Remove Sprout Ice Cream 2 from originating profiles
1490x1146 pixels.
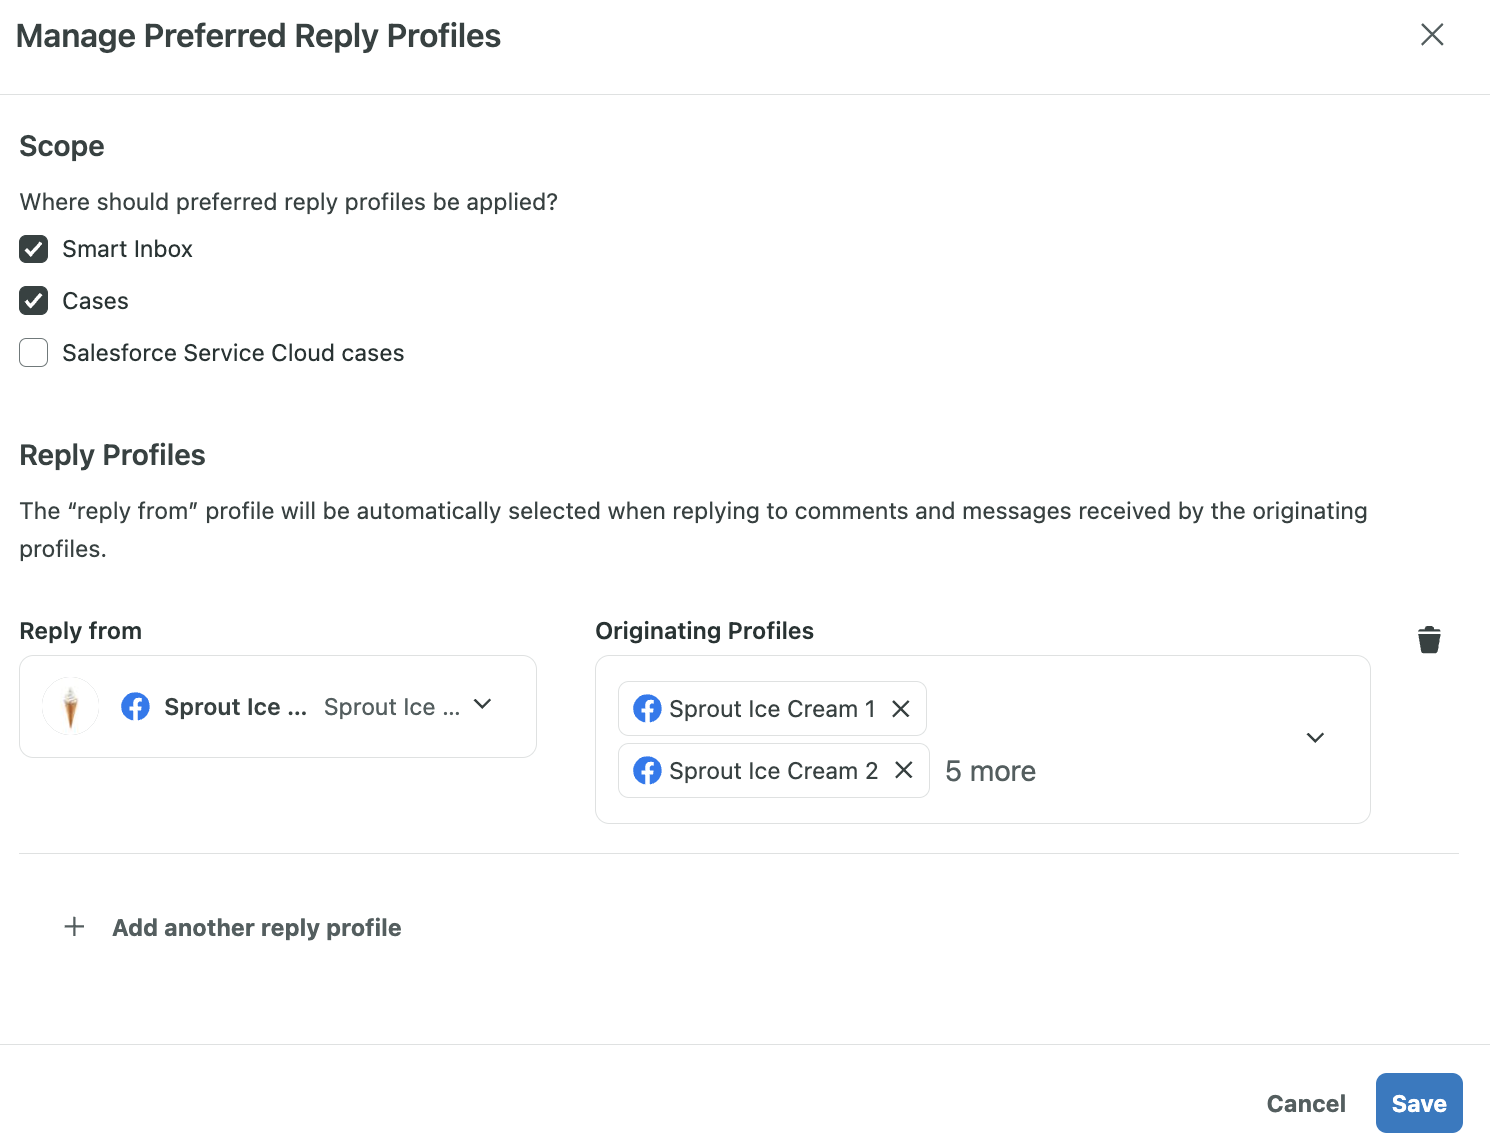point(904,770)
